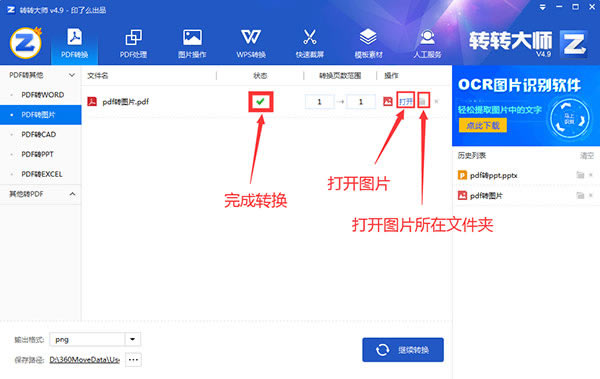The height and width of the screenshot is (379, 600).
Task: Select the WPS转换 tab
Action: click(x=251, y=44)
